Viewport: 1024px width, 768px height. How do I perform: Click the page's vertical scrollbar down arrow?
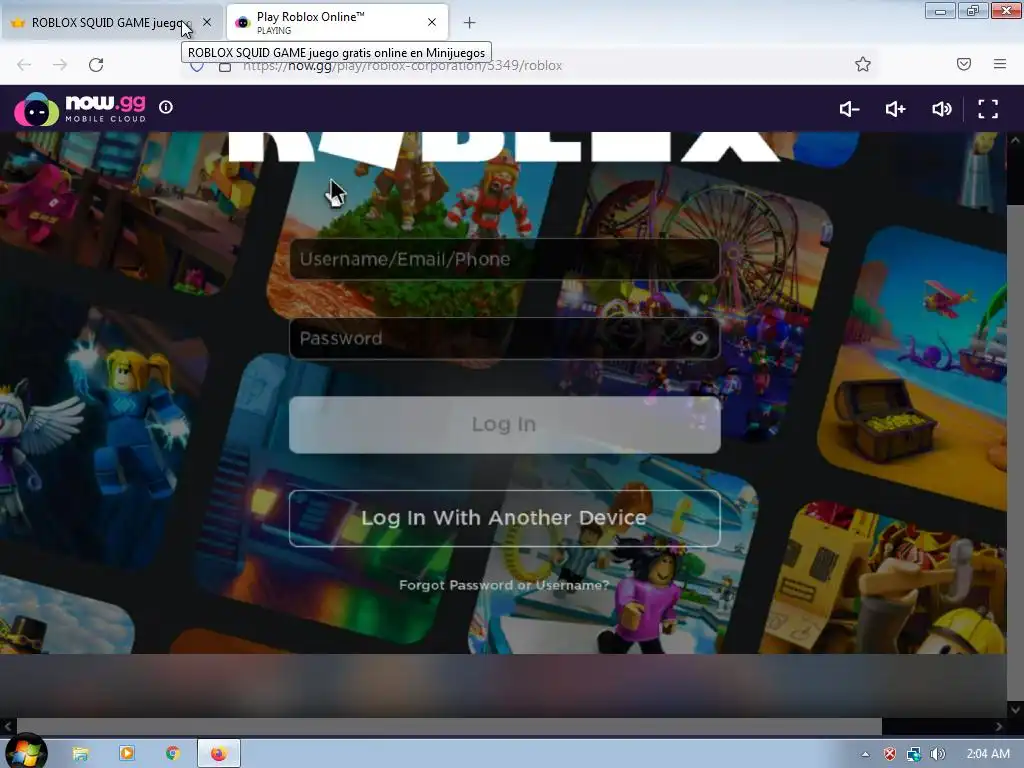pyautogui.click(x=1015, y=709)
